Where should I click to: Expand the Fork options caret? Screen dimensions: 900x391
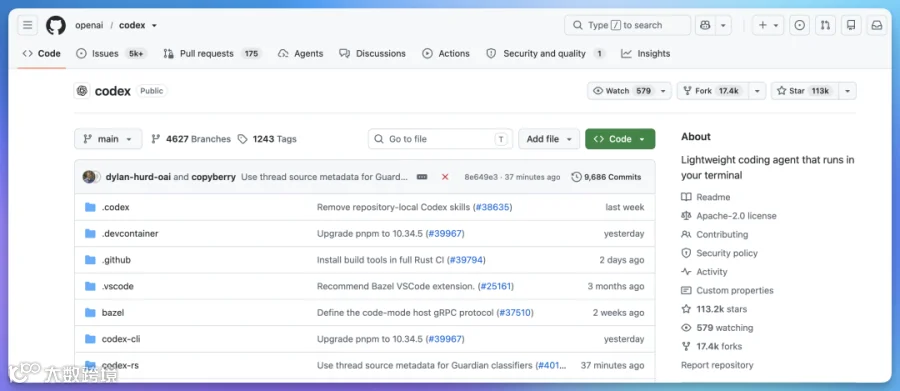coord(758,91)
